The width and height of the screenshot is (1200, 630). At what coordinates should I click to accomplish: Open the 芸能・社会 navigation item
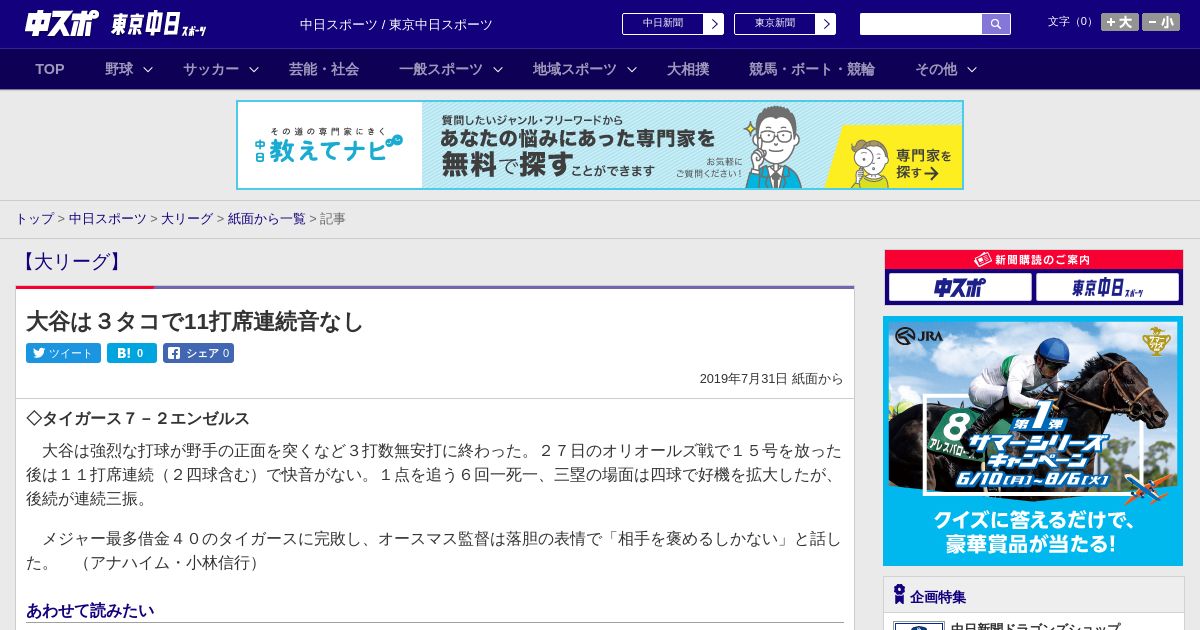(x=324, y=69)
